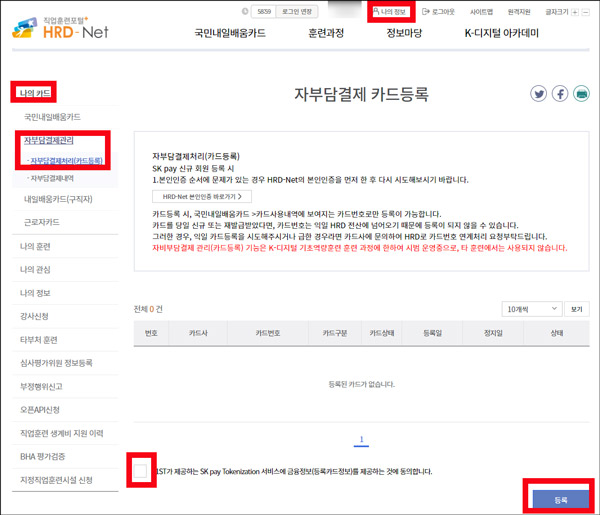The image size is (600, 515).
Task: Click the 글자크기 label
Action: (x=556, y=12)
